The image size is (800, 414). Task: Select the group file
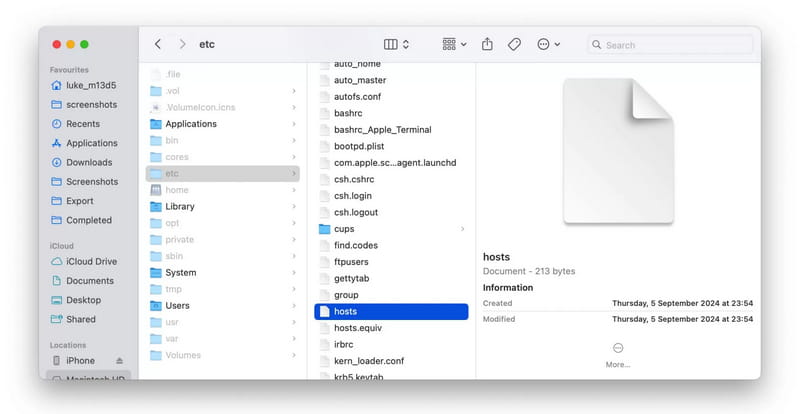(x=391, y=295)
